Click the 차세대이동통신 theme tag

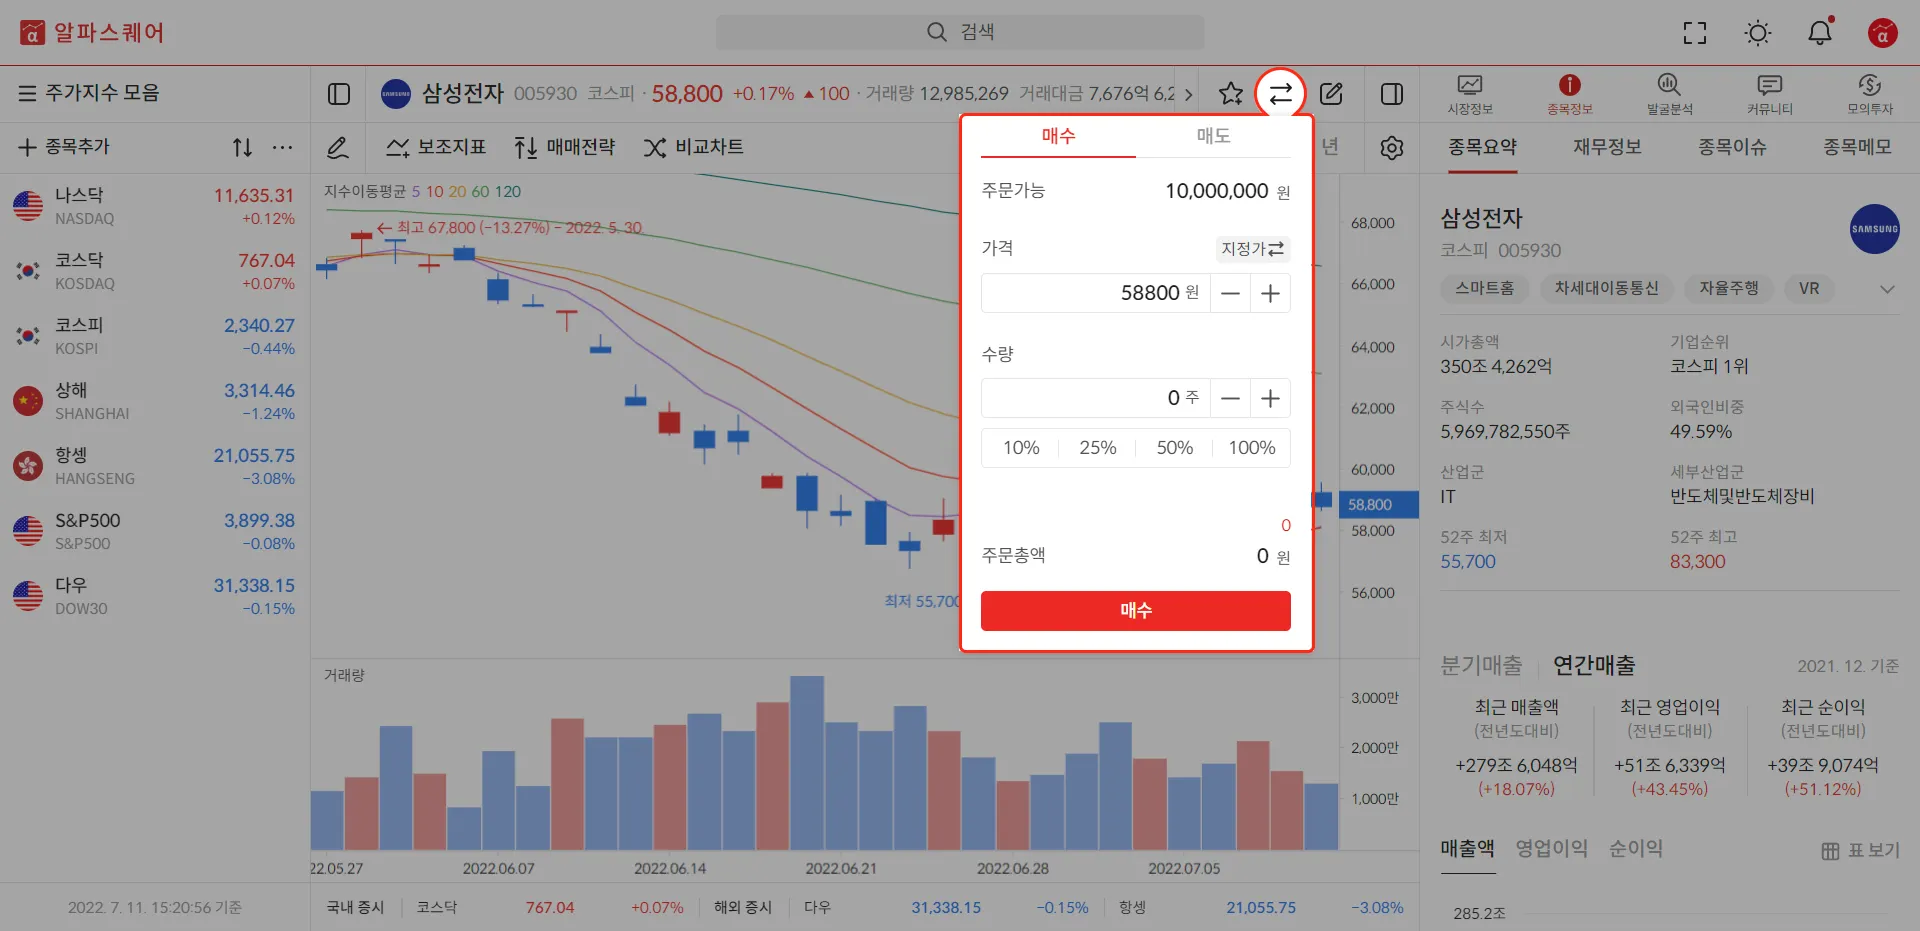[x=1607, y=289]
